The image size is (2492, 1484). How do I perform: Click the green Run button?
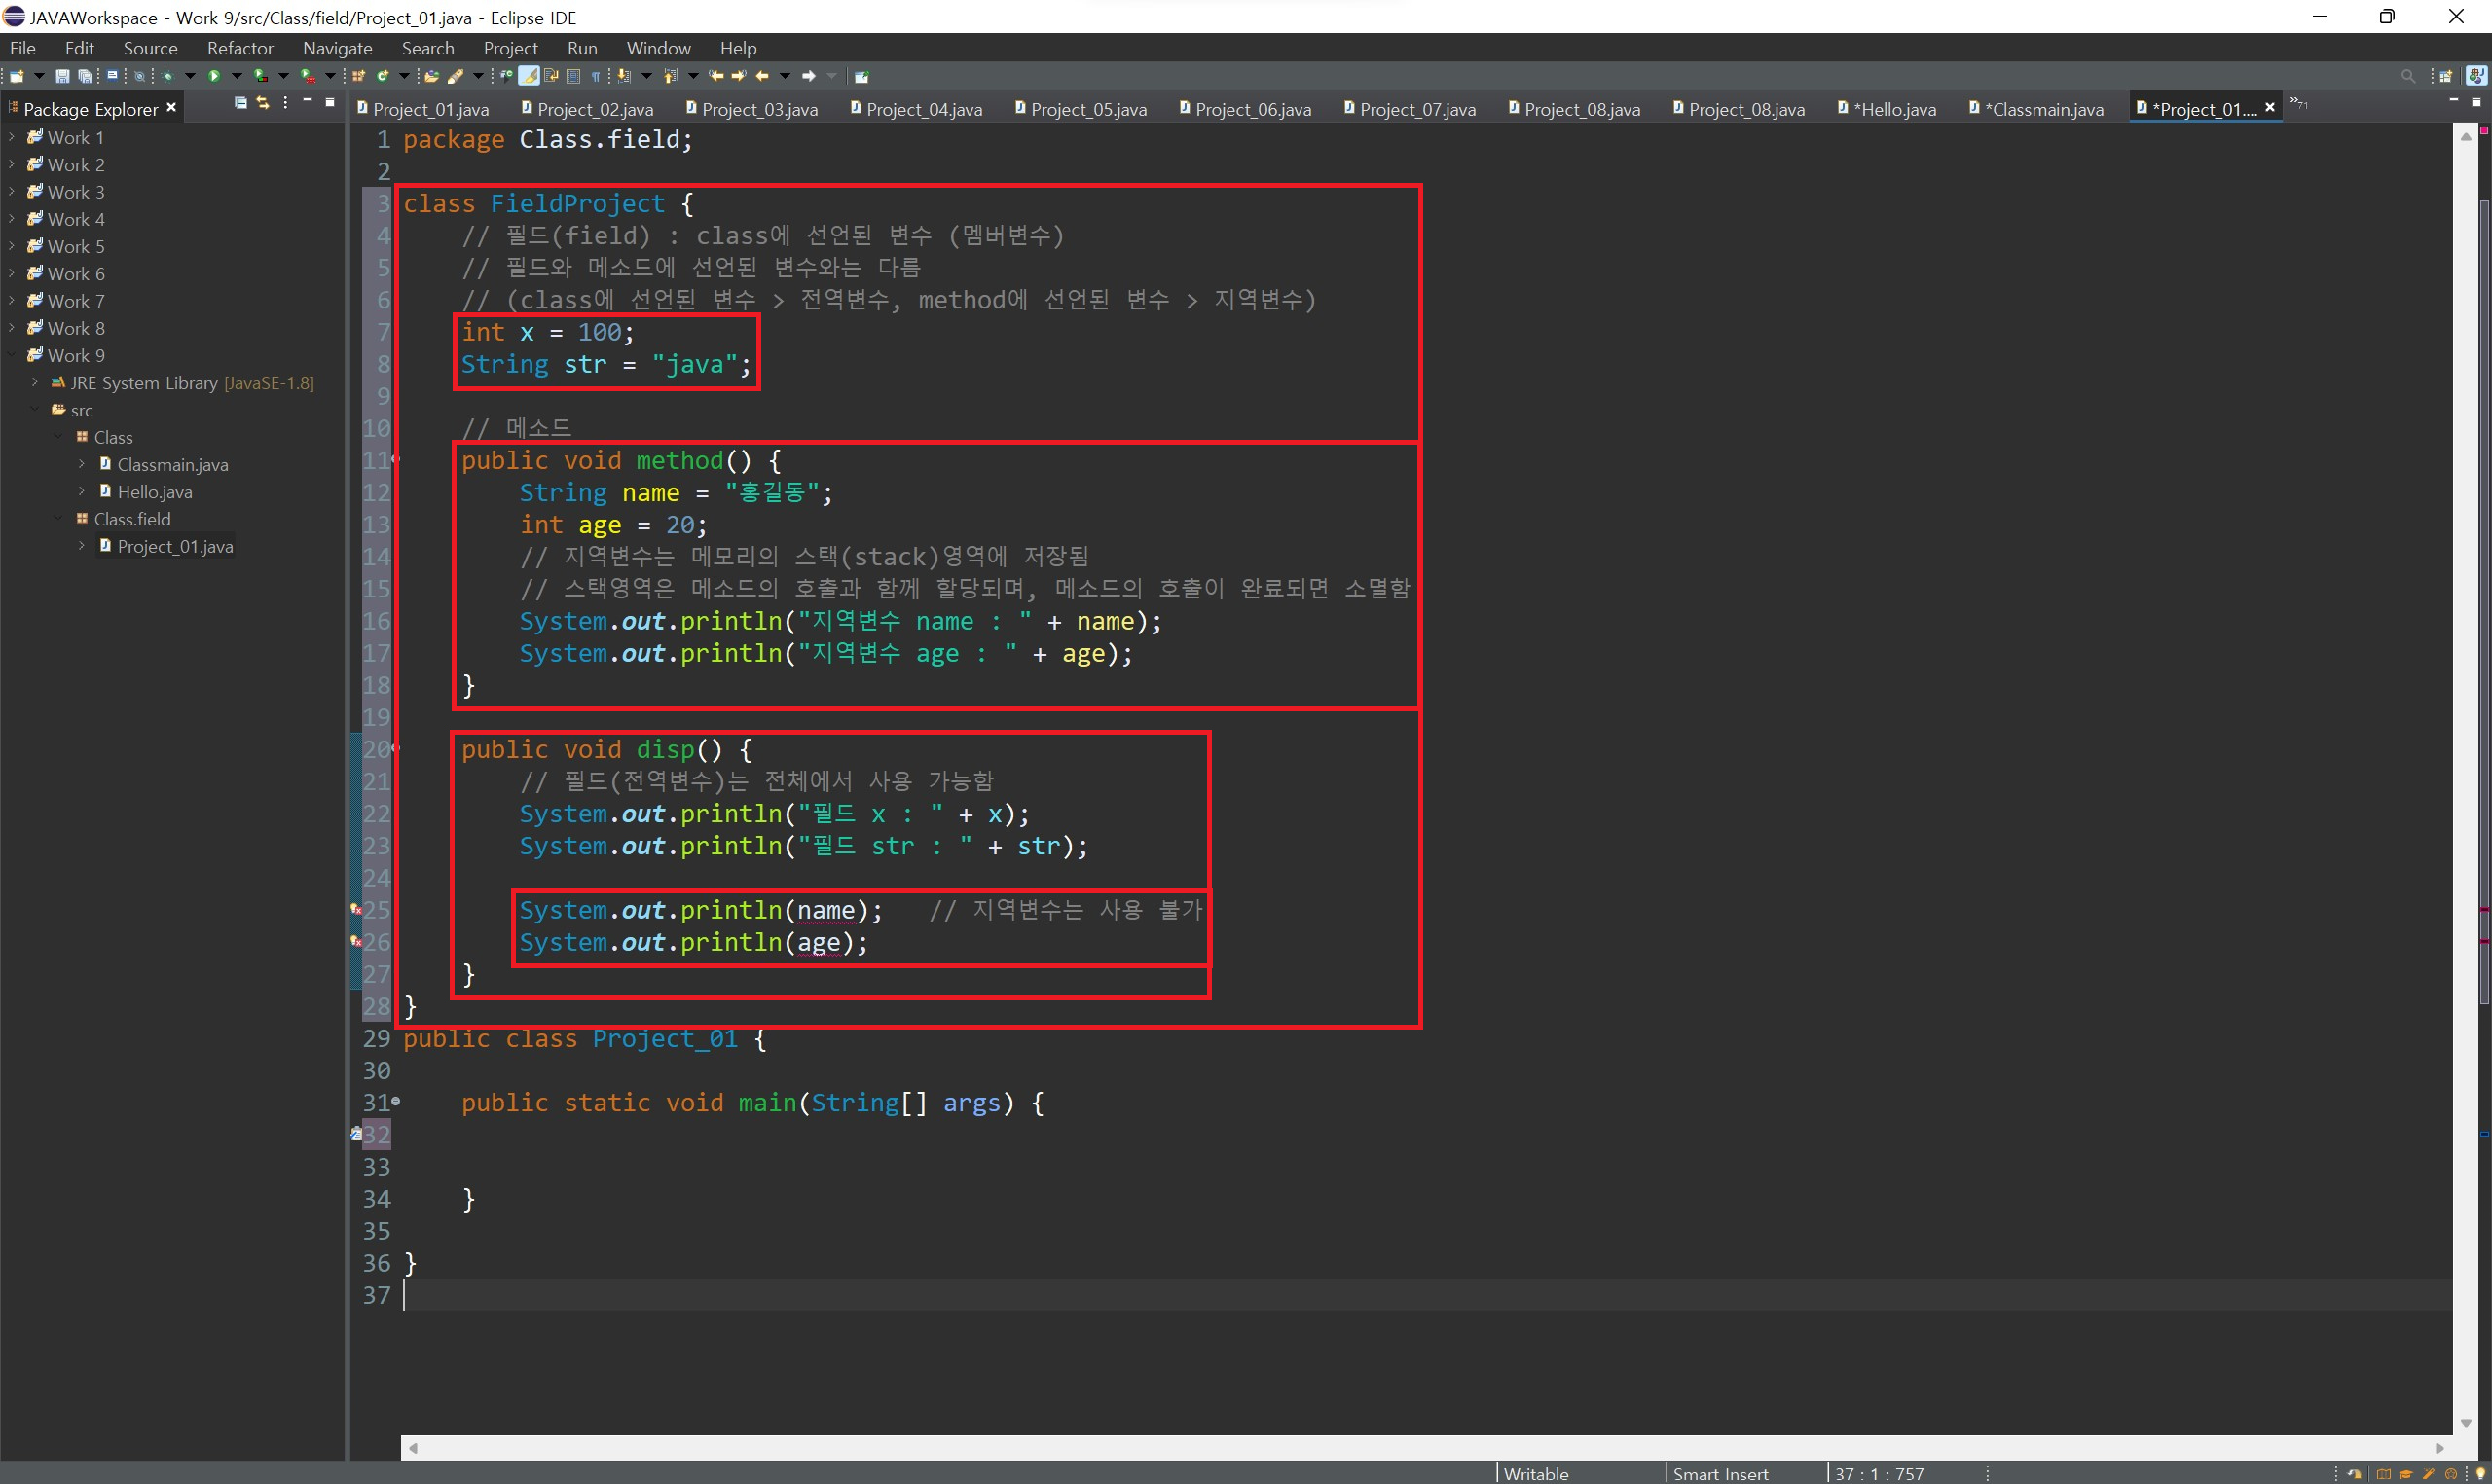[x=214, y=76]
